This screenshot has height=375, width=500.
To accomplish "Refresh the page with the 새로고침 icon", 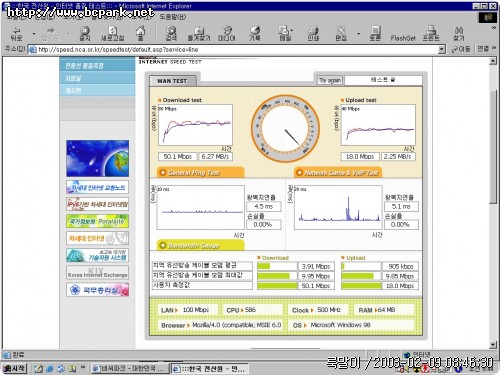I will tap(113, 34).
